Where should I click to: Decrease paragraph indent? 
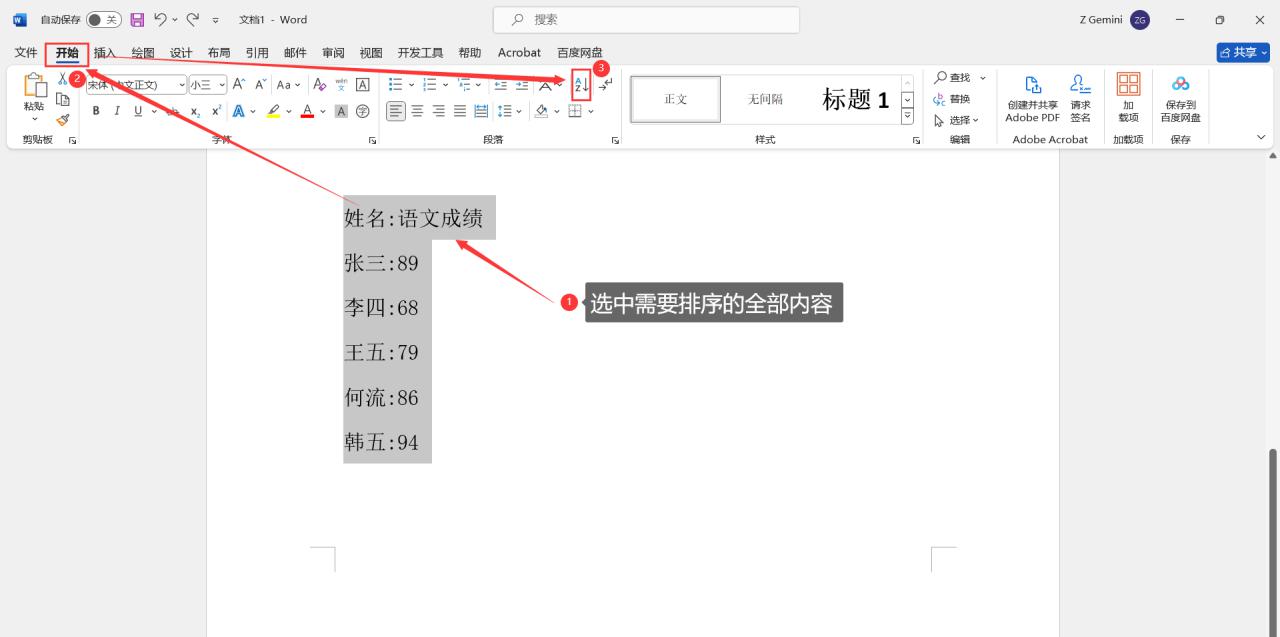click(501, 85)
